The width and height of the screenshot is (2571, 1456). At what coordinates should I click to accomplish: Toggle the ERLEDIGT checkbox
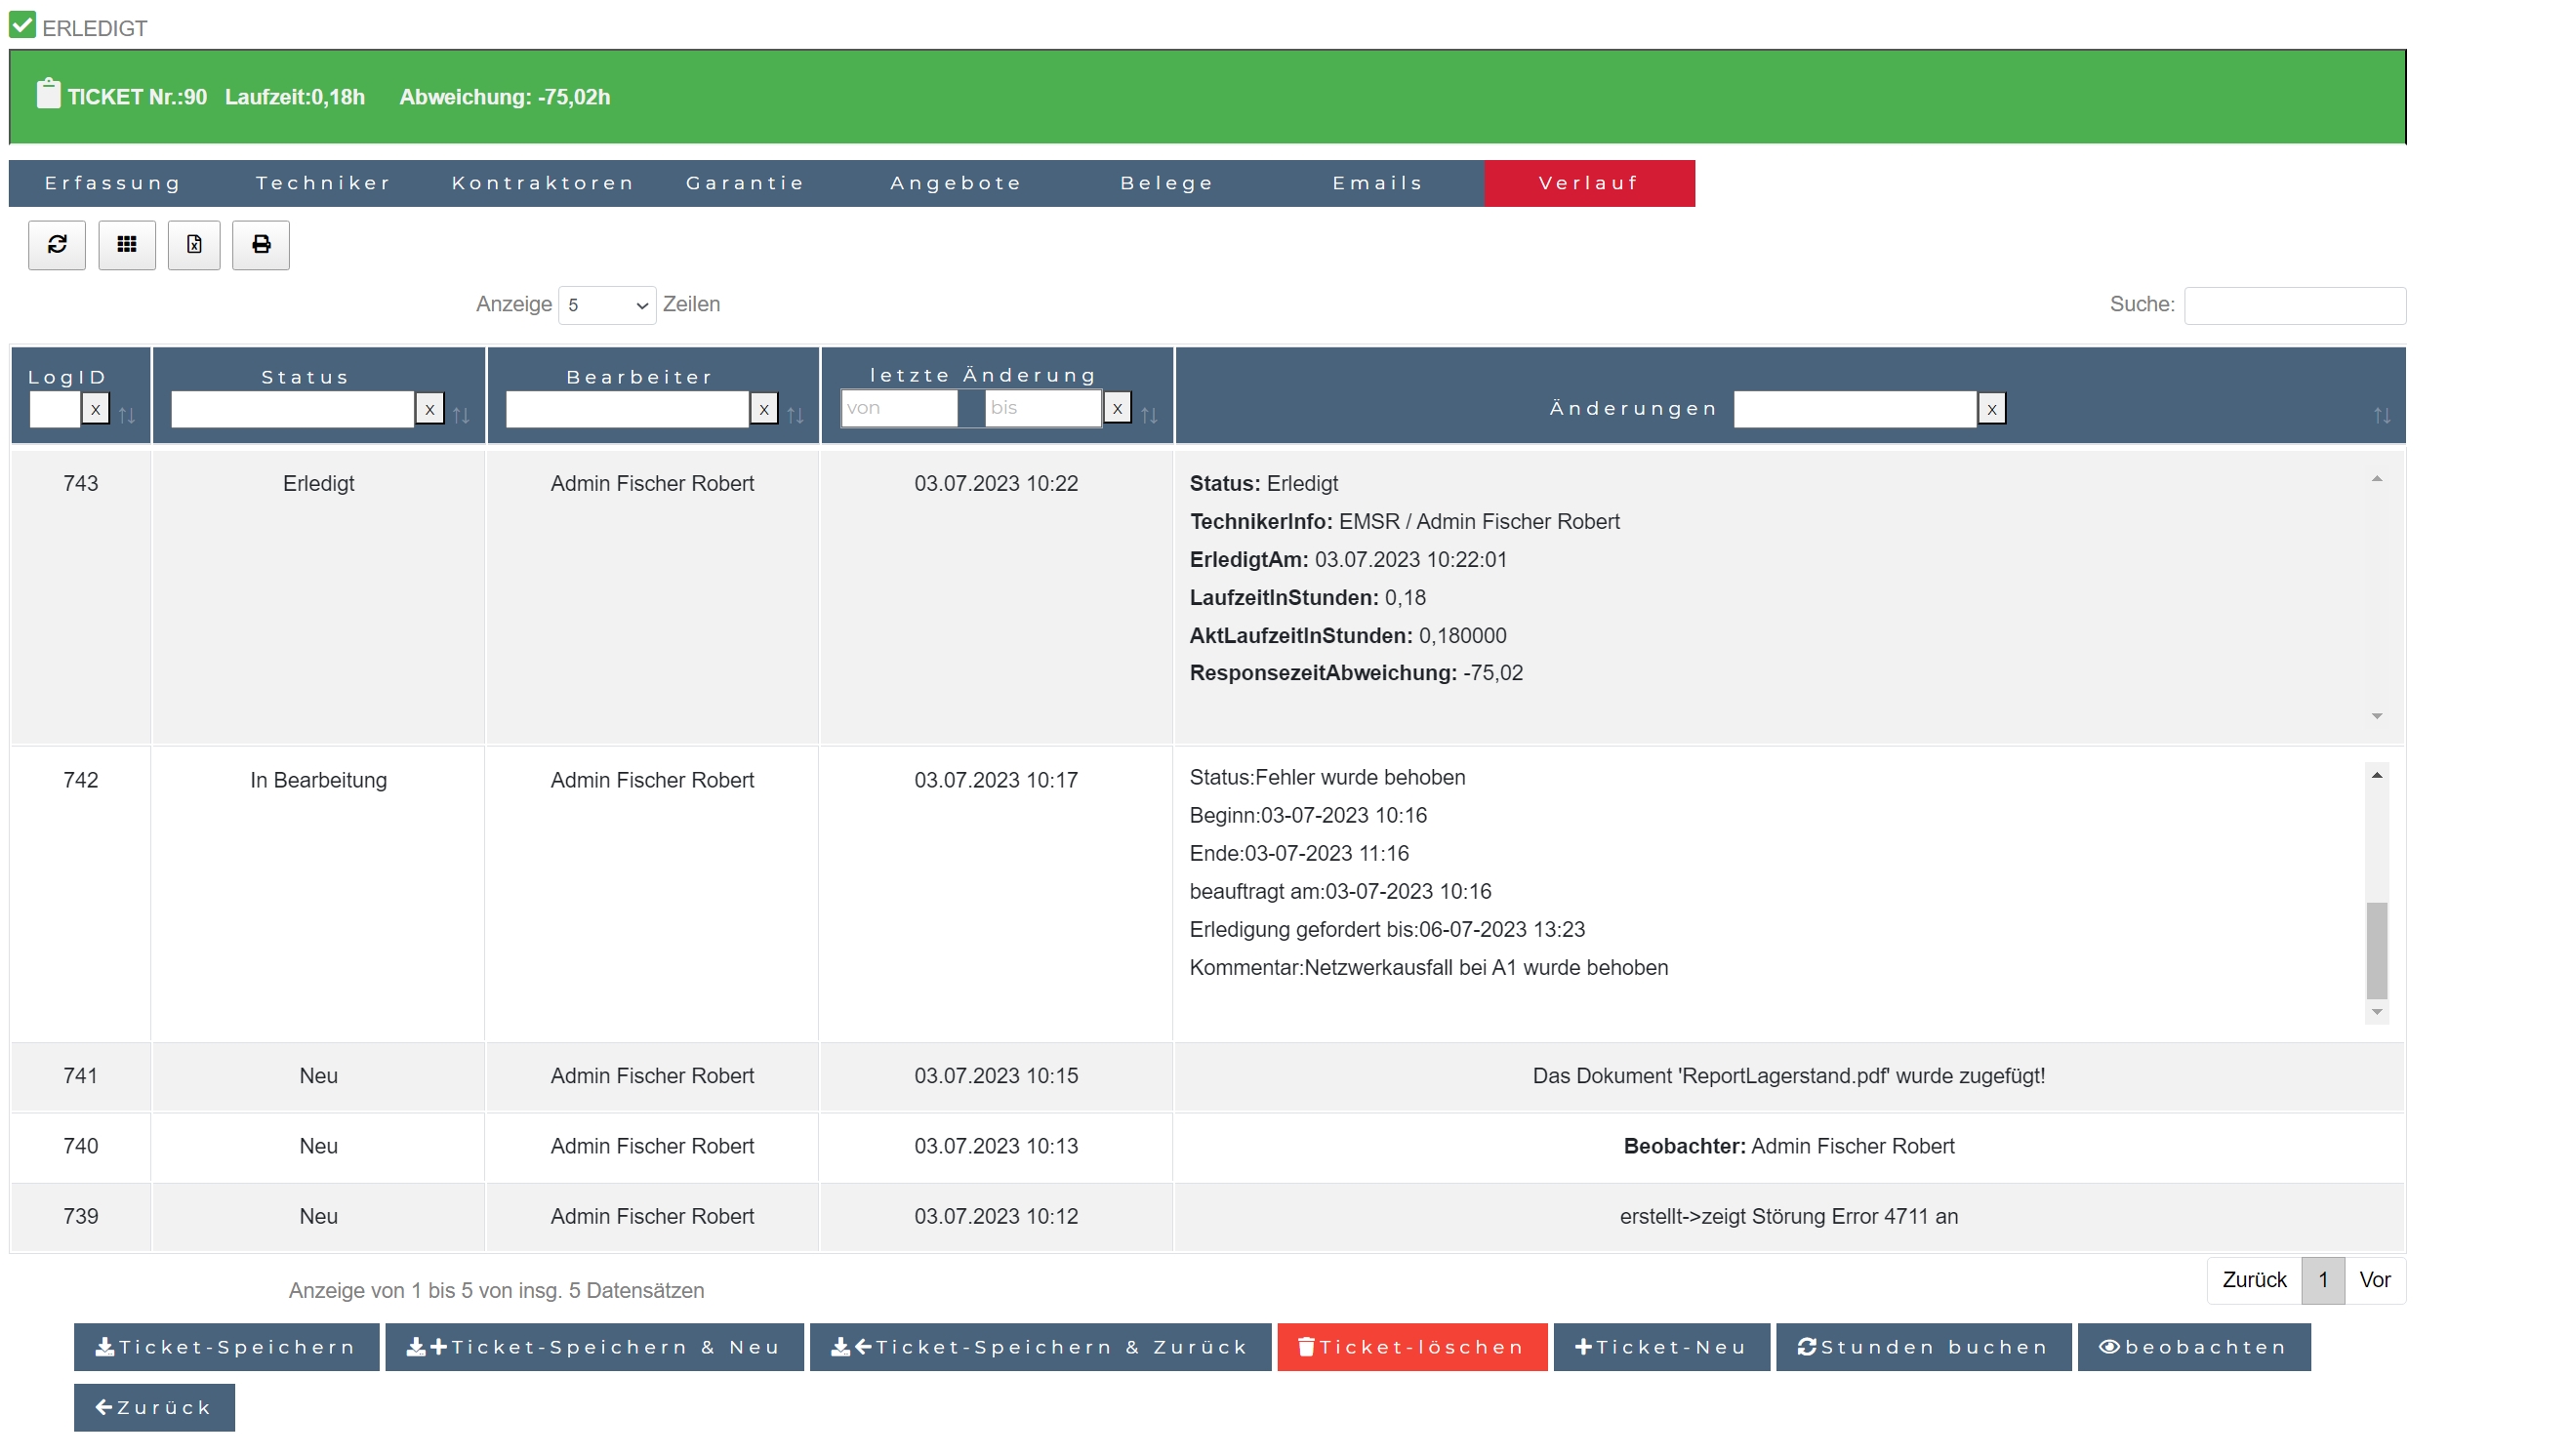pos(22,25)
